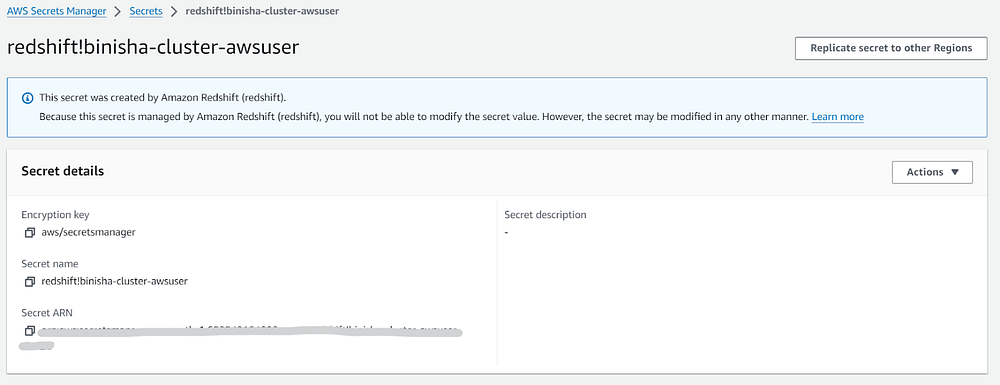Click the Actions dropdown arrow triangle
This screenshot has width=1000, height=385.
(955, 172)
